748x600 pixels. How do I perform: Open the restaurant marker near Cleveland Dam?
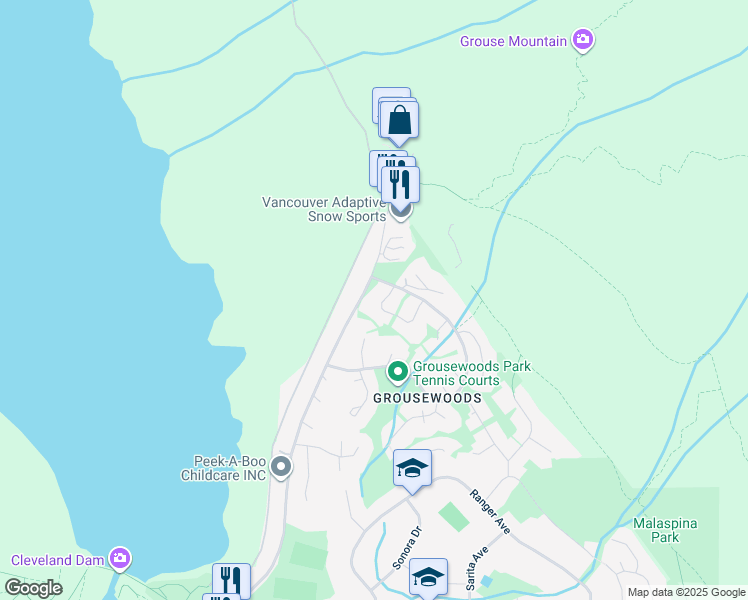[x=231, y=579]
